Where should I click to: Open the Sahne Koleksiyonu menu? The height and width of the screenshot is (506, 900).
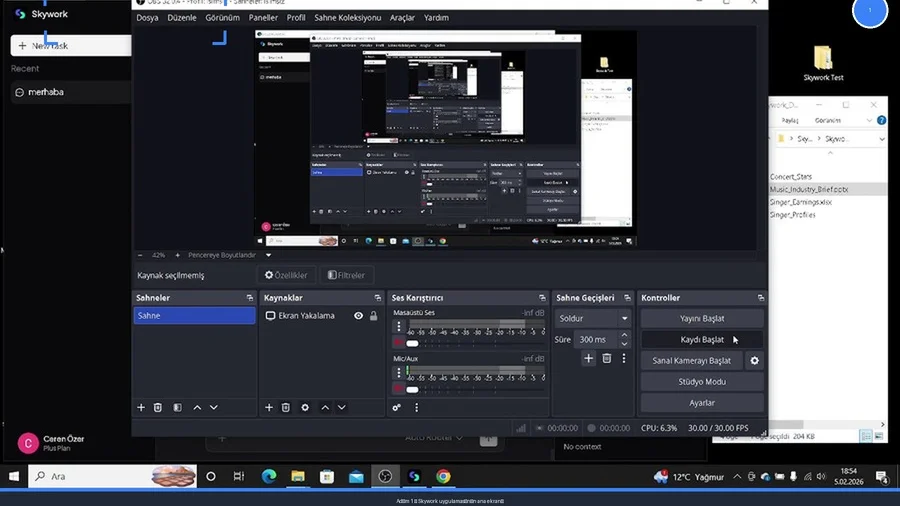click(349, 18)
